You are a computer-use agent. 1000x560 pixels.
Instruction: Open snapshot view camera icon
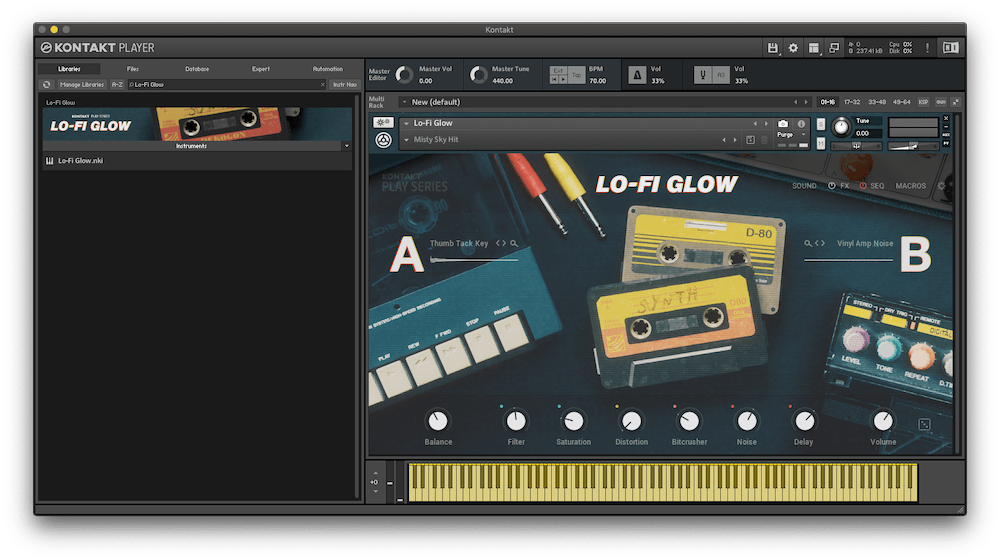tap(783, 124)
